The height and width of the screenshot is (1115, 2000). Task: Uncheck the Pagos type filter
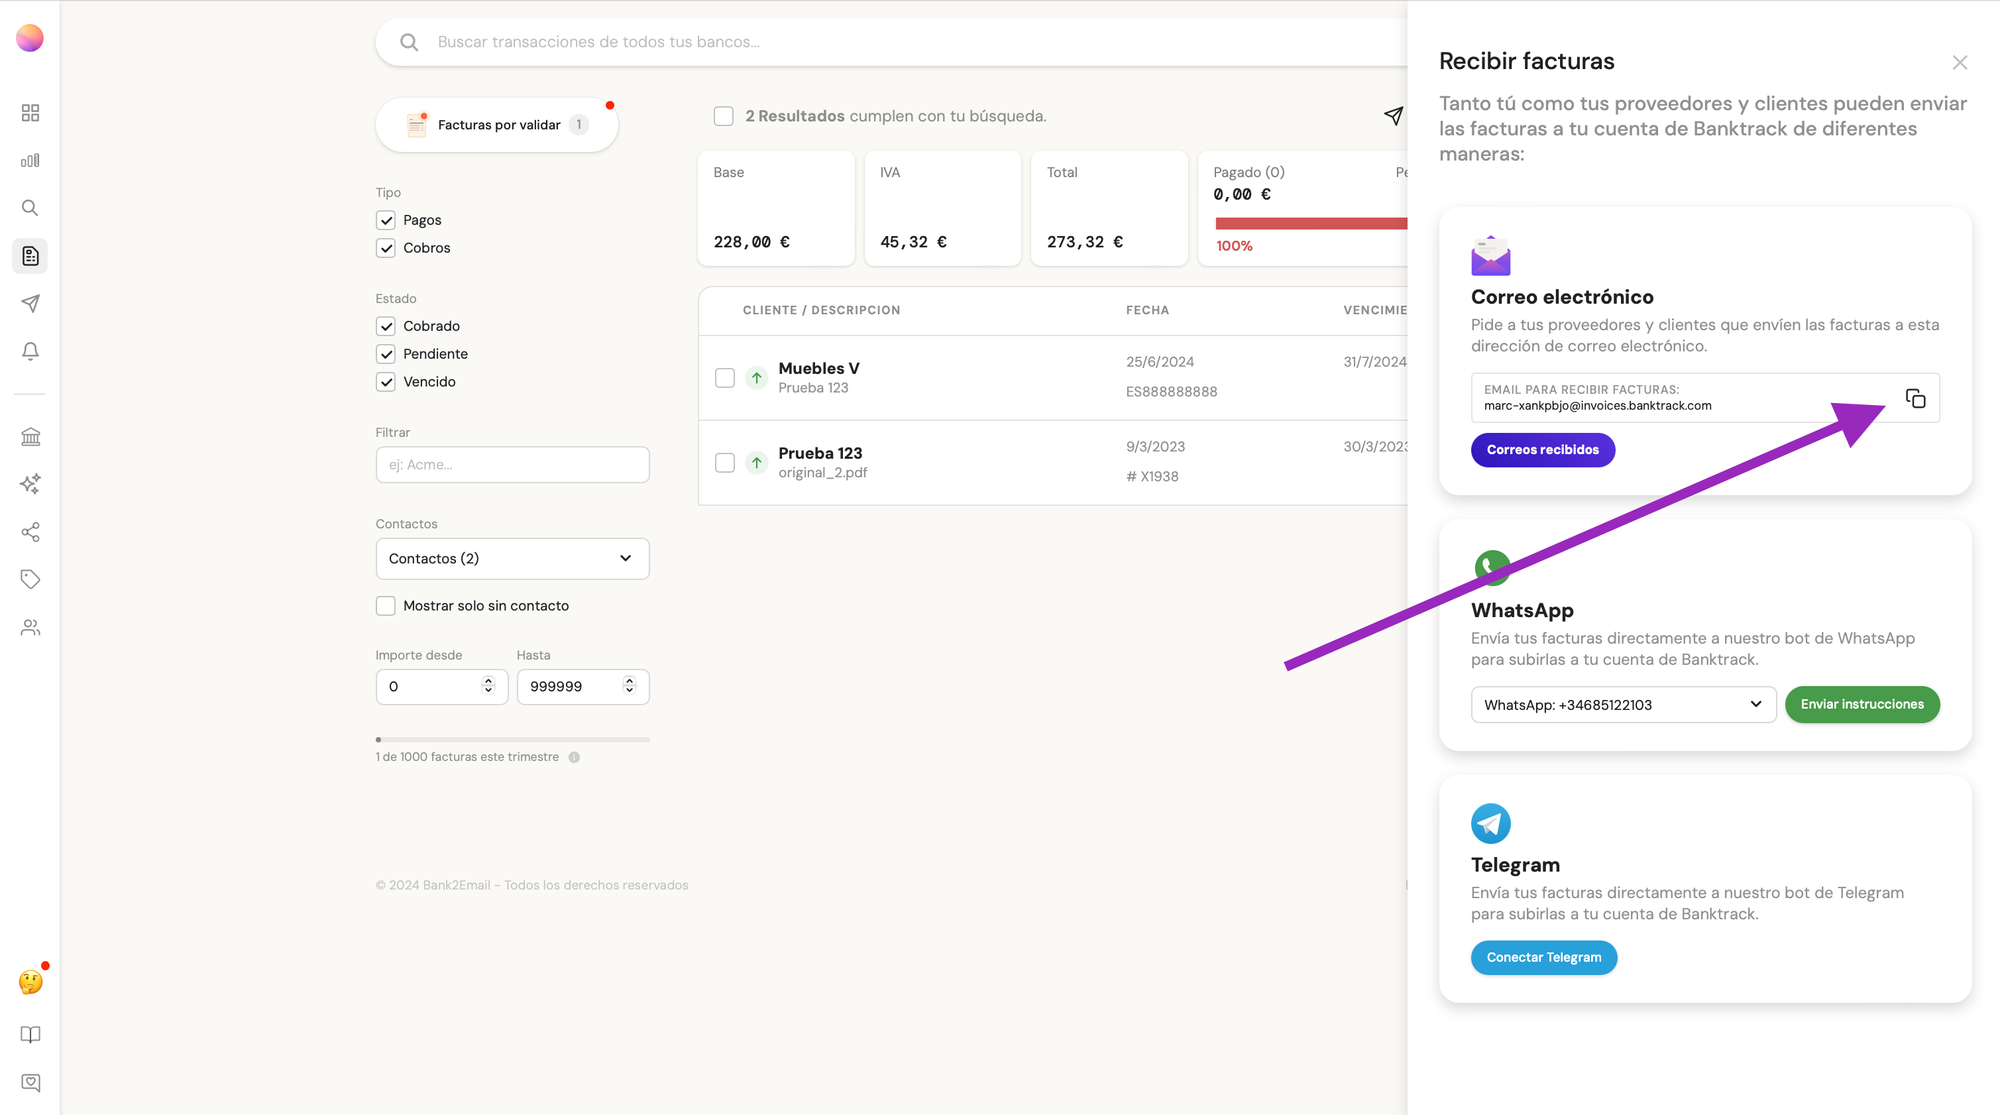pyautogui.click(x=386, y=220)
